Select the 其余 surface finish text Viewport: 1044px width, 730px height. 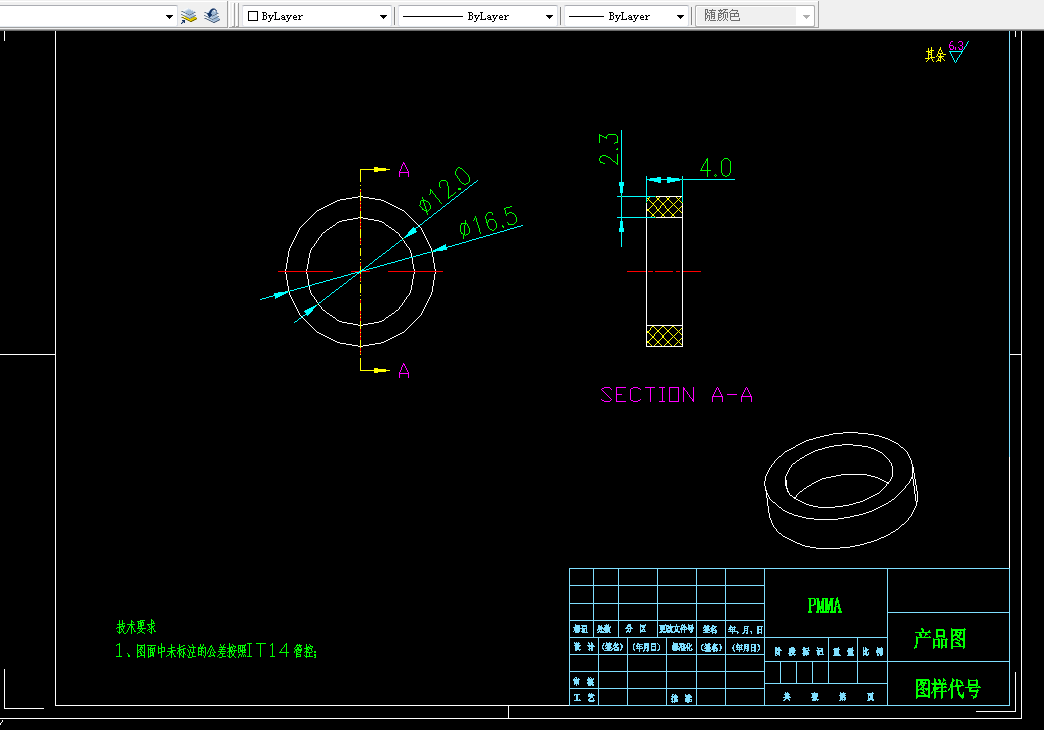935,55
